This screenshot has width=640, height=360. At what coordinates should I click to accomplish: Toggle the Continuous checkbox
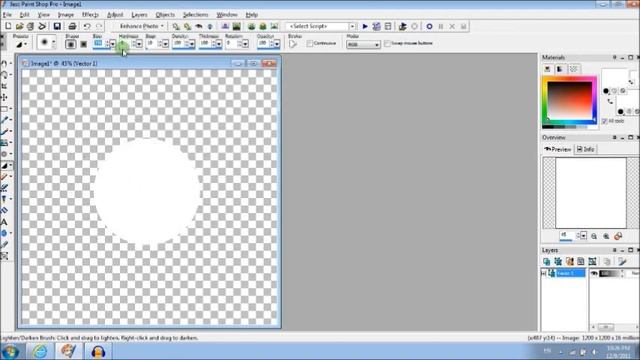point(310,43)
